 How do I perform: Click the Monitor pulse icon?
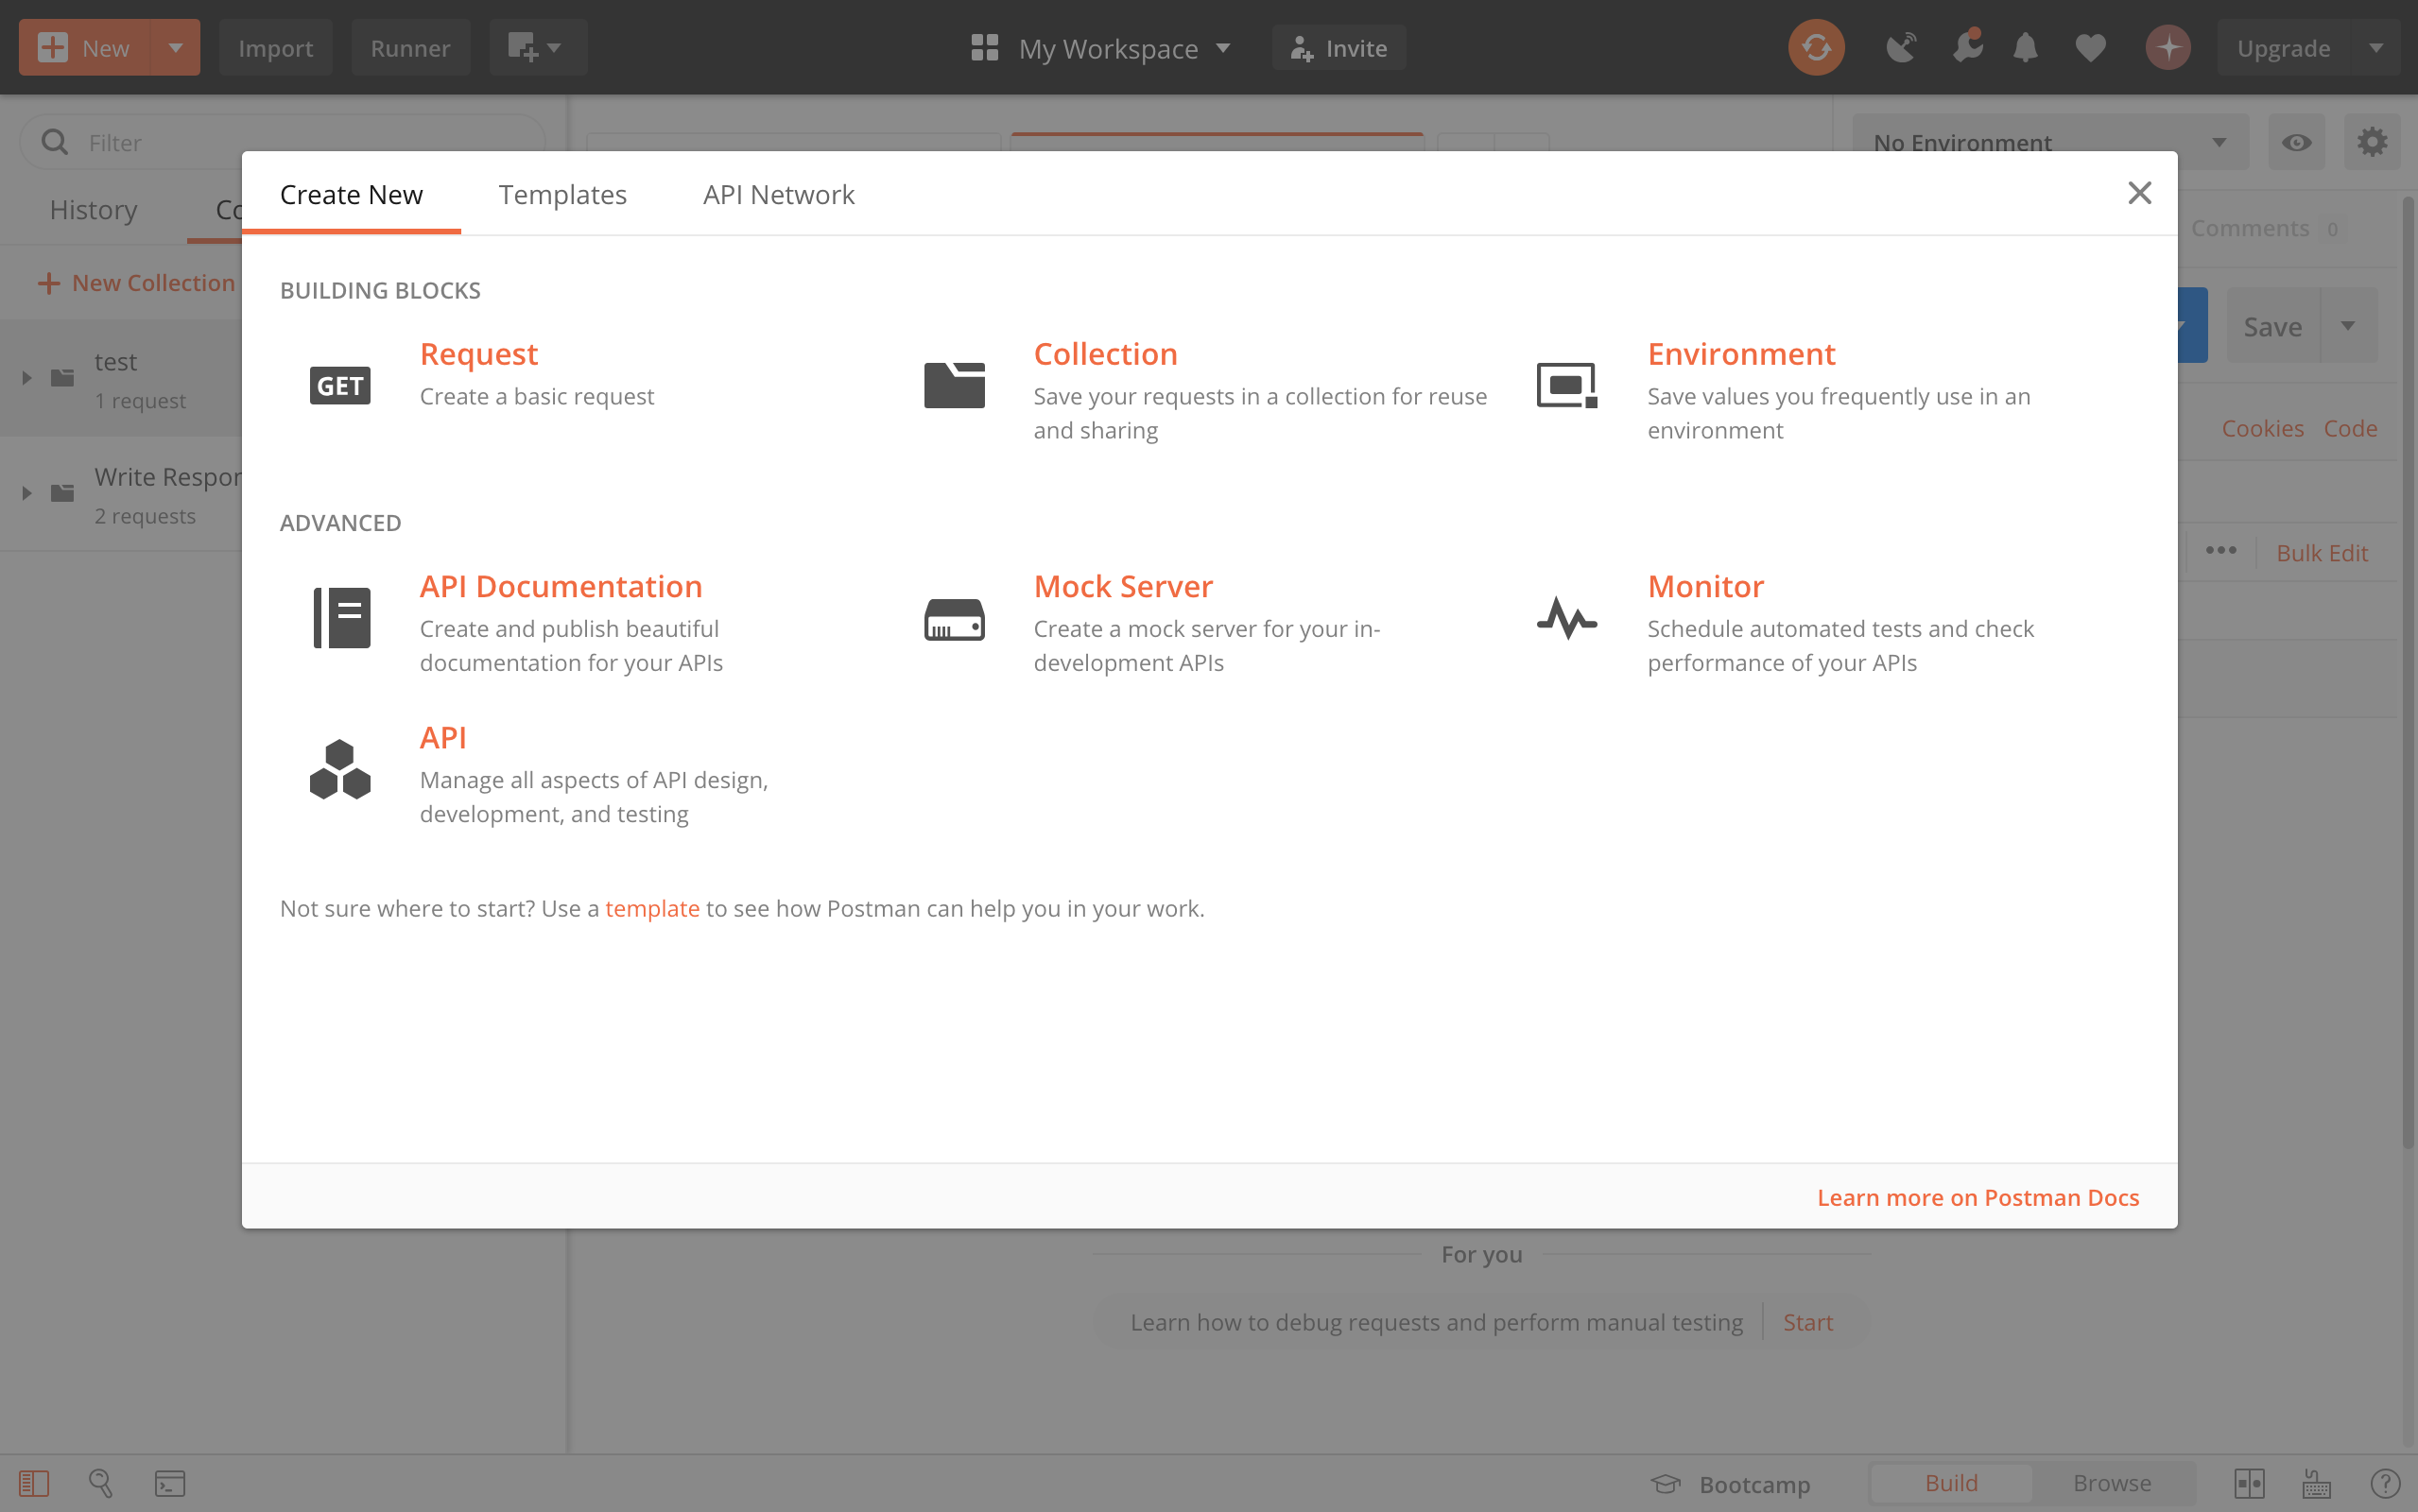click(1567, 618)
